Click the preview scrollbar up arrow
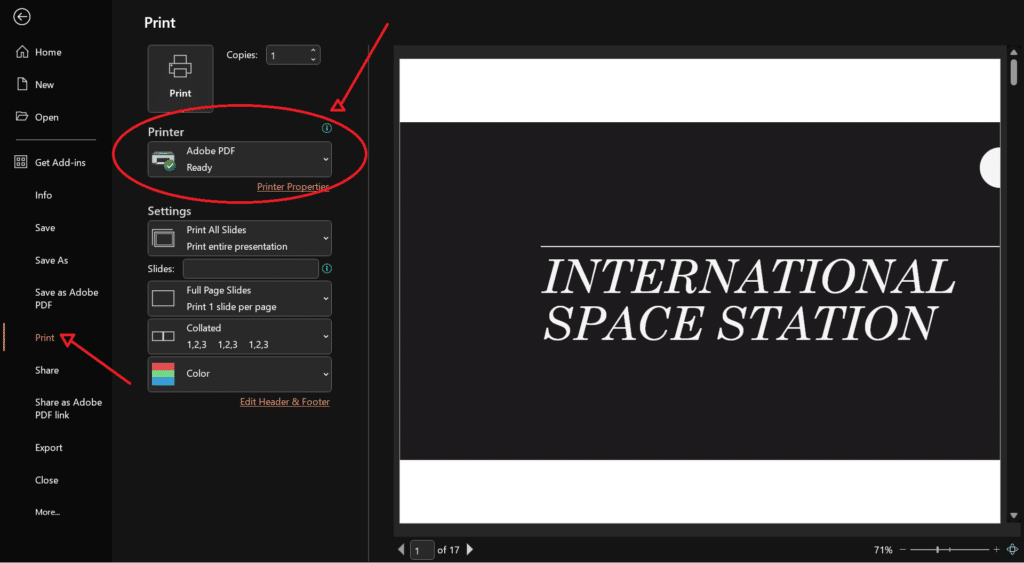Viewport: 1024px width, 563px height. [1014, 52]
